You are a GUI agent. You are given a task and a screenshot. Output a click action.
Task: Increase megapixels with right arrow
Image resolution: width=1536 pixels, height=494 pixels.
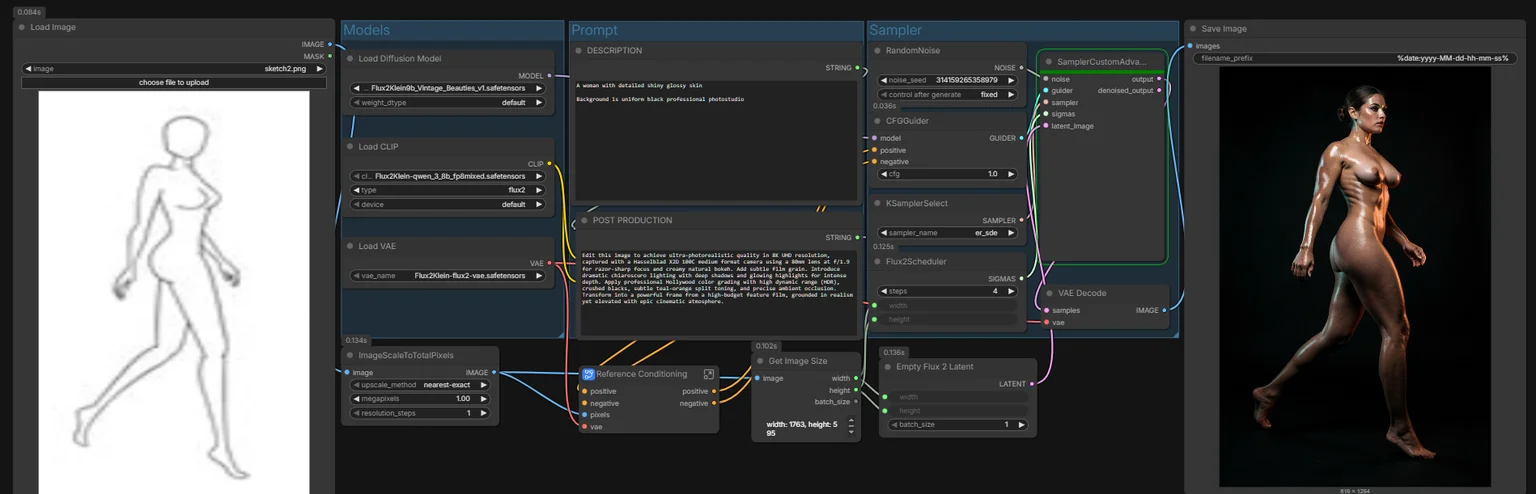(x=483, y=399)
